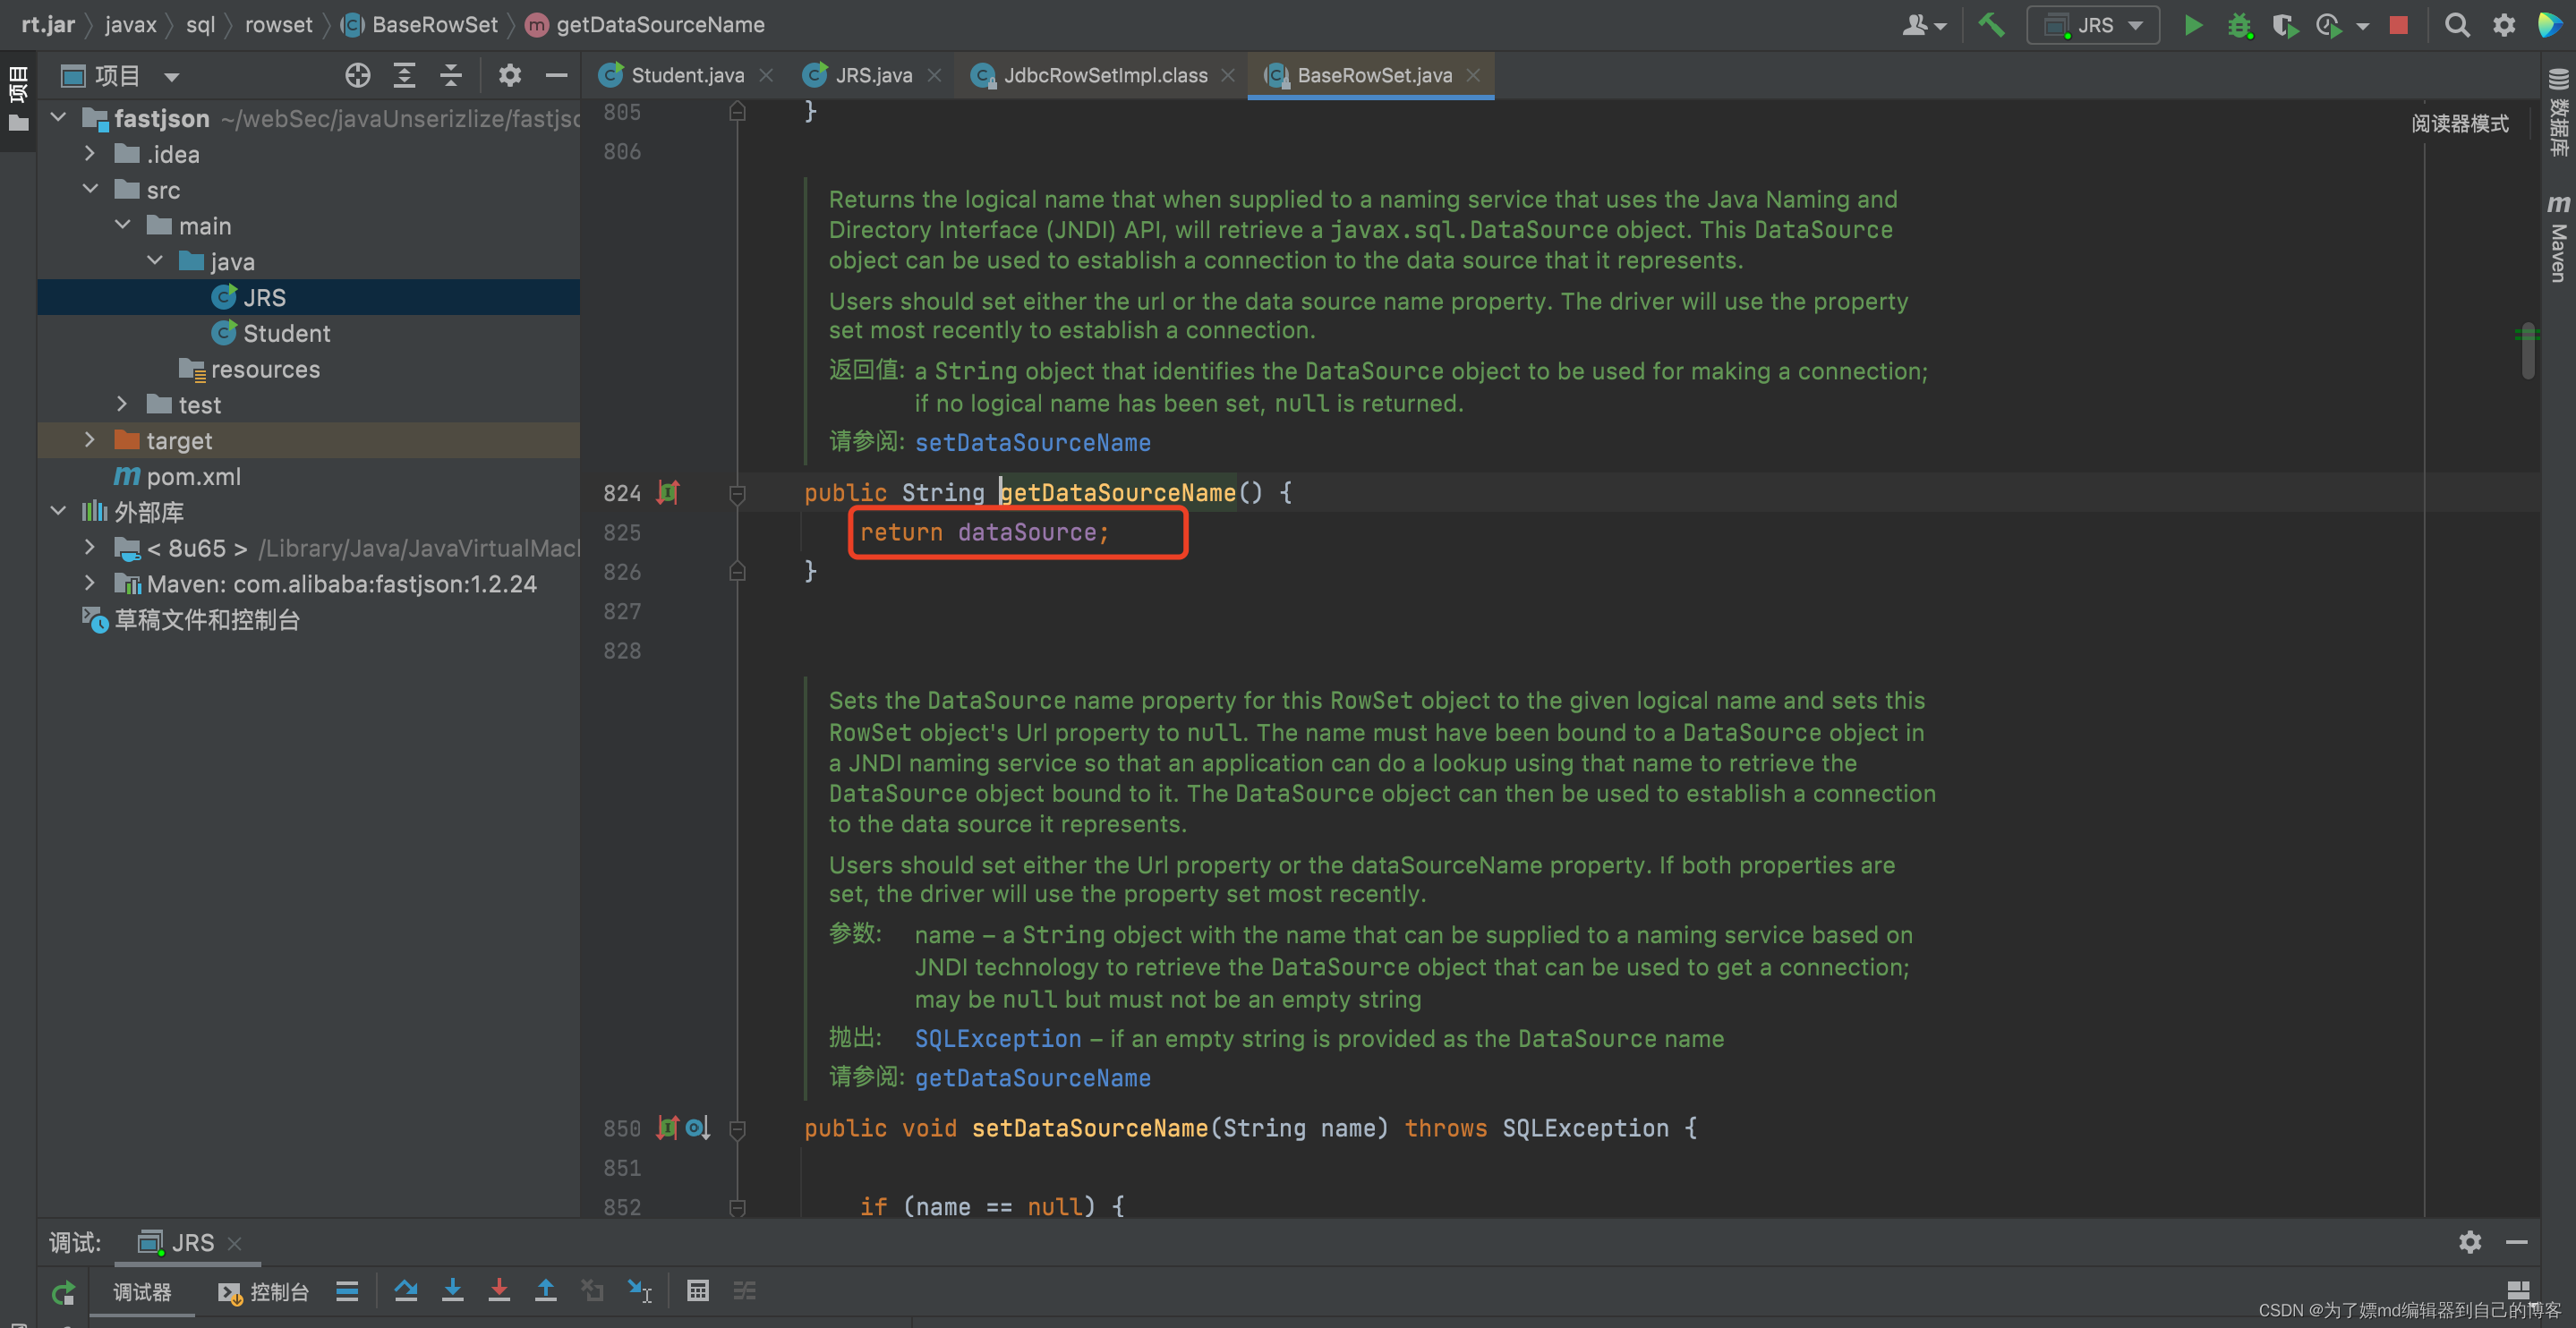The image size is (2576, 1328).
Task: Close the JRS debug session tab
Action: tap(234, 1243)
